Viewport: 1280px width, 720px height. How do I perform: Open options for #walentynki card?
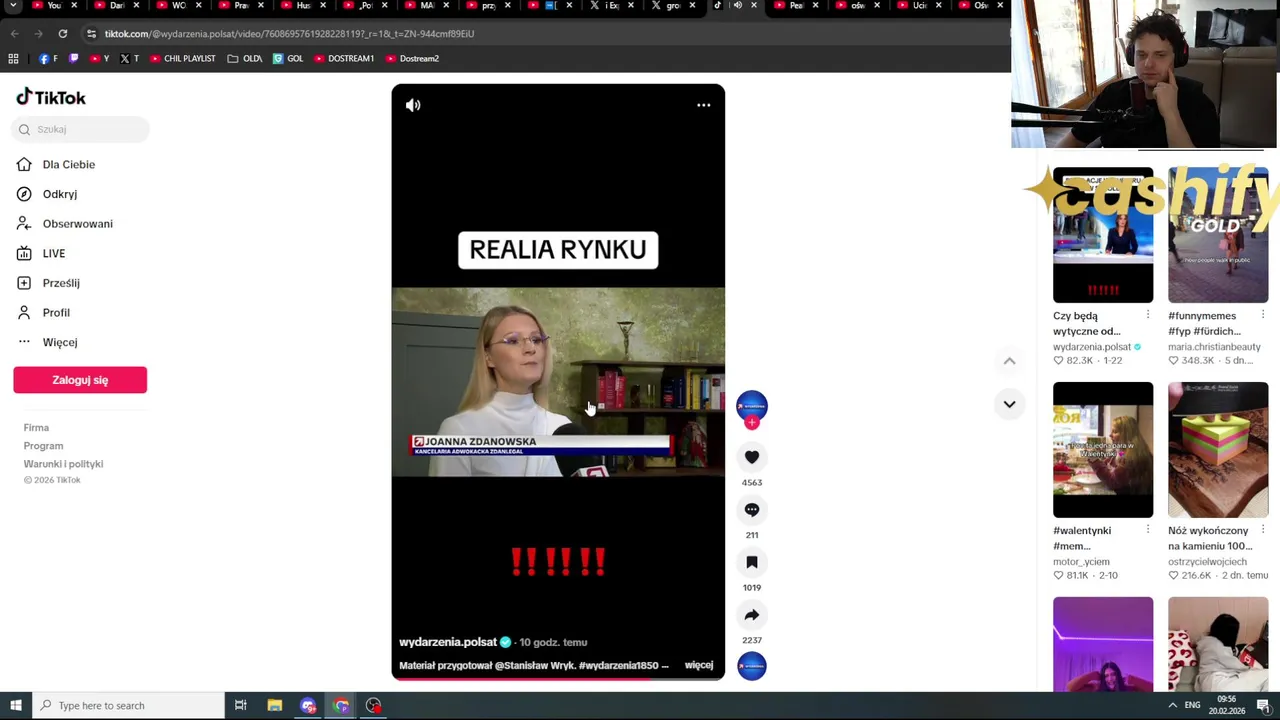click(1148, 530)
